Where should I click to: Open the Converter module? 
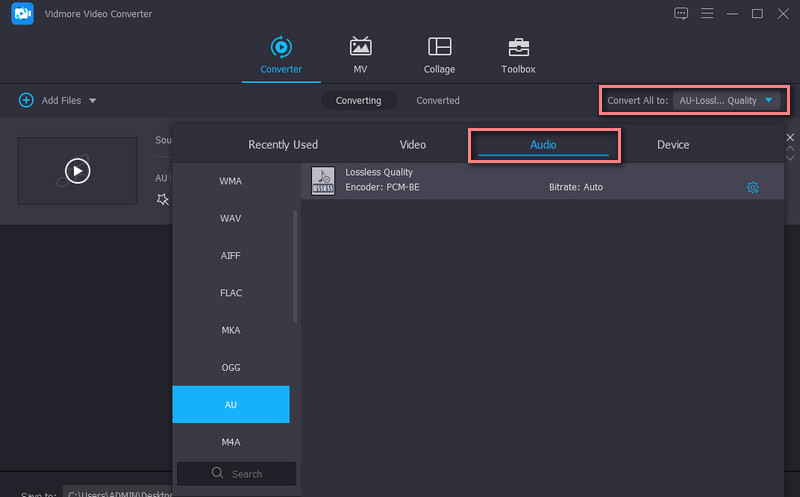(281, 55)
